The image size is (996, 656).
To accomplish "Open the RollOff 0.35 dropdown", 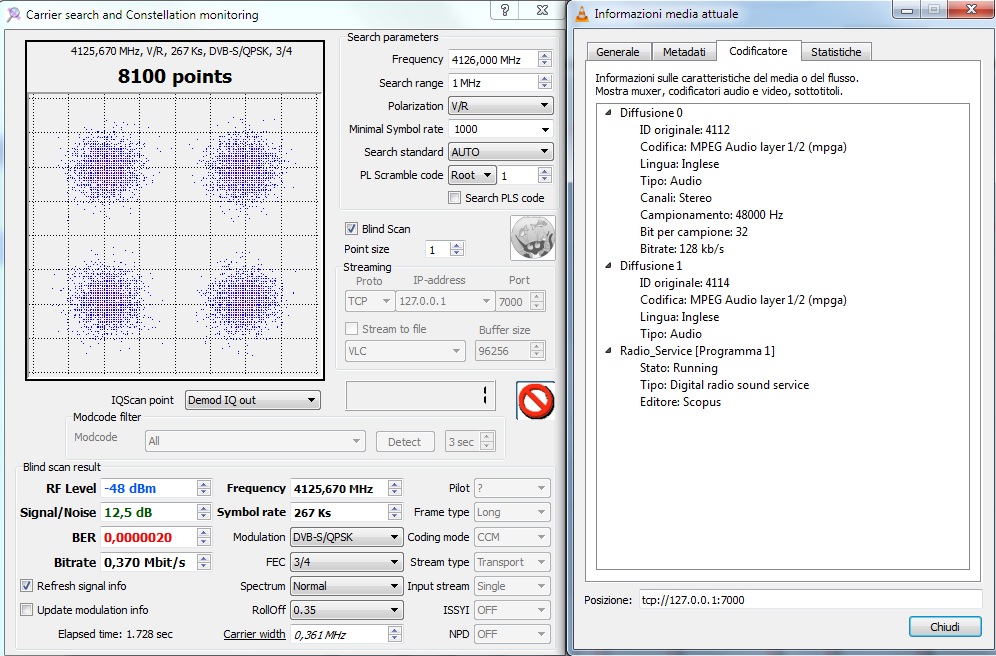I will pos(346,610).
